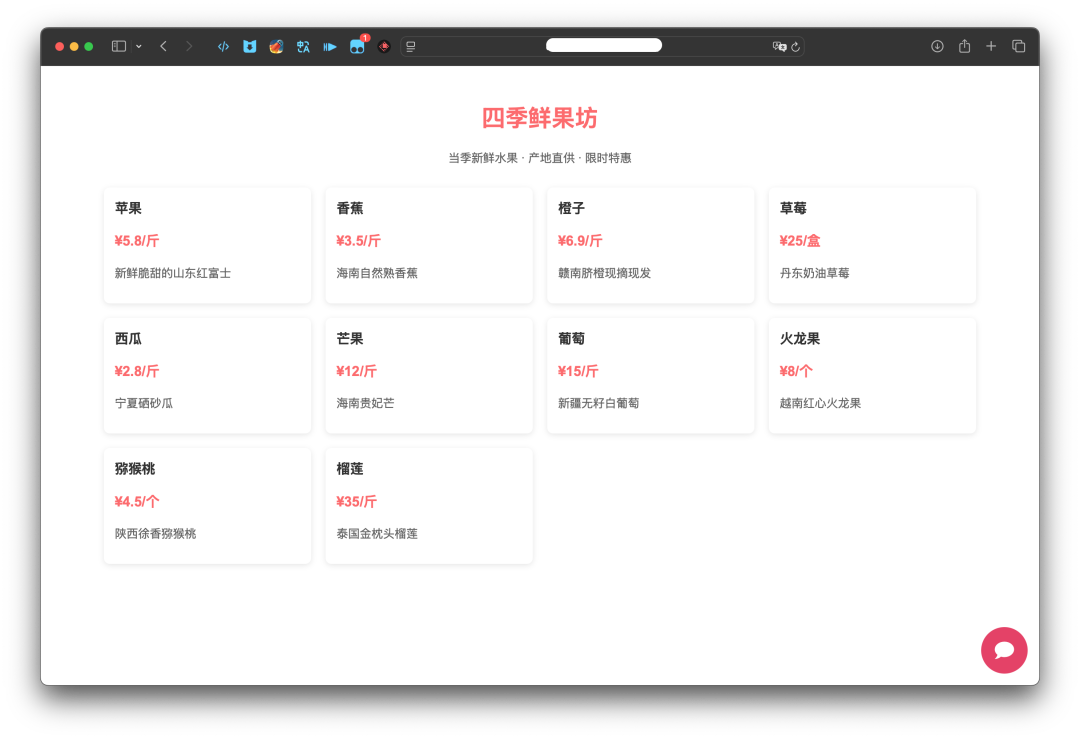
Task: Click the address bar input field
Action: tap(603, 45)
